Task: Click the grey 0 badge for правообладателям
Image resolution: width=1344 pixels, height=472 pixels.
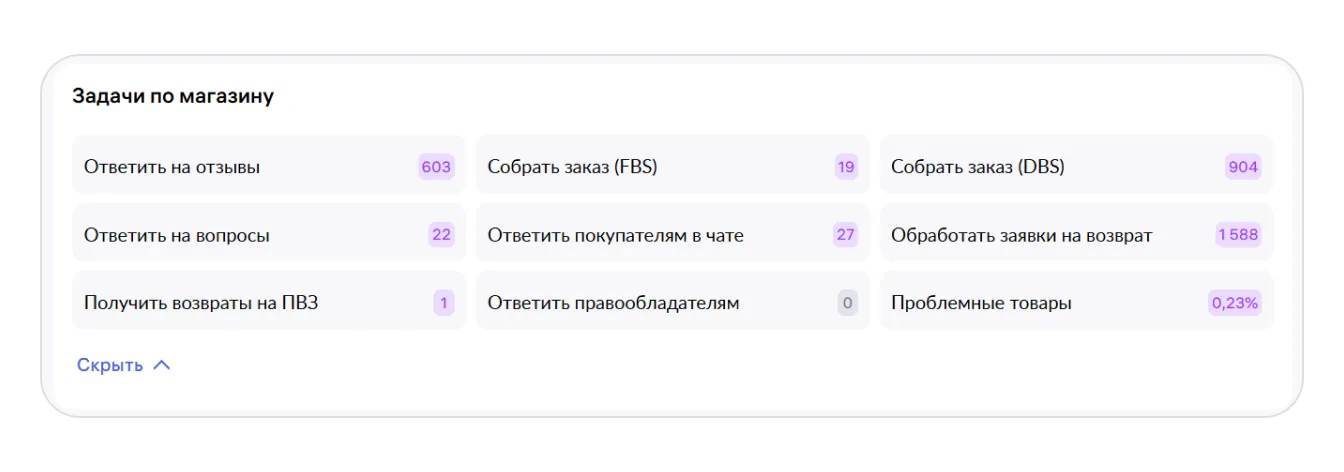Action: (x=848, y=303)
